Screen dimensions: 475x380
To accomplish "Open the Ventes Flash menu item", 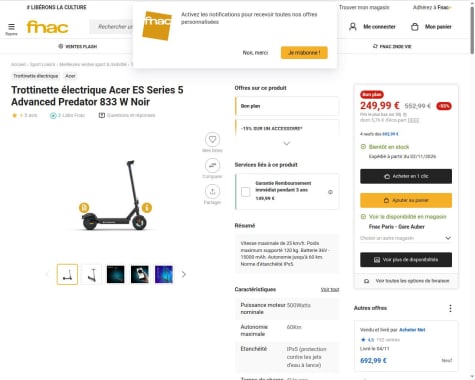I will 78,46.
